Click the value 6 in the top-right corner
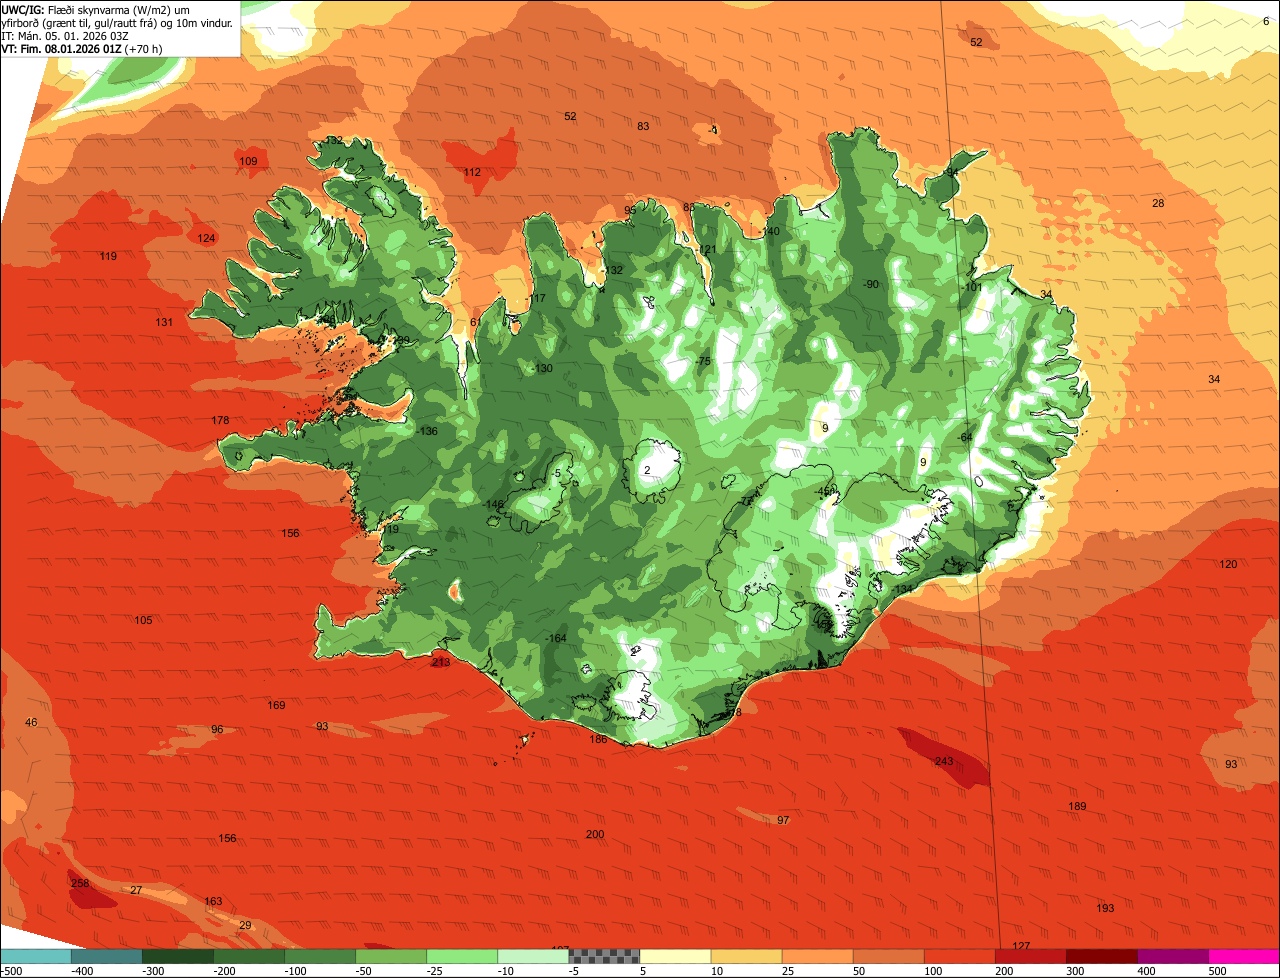This screenshot has width=1280, height=978. point(1266,20)
